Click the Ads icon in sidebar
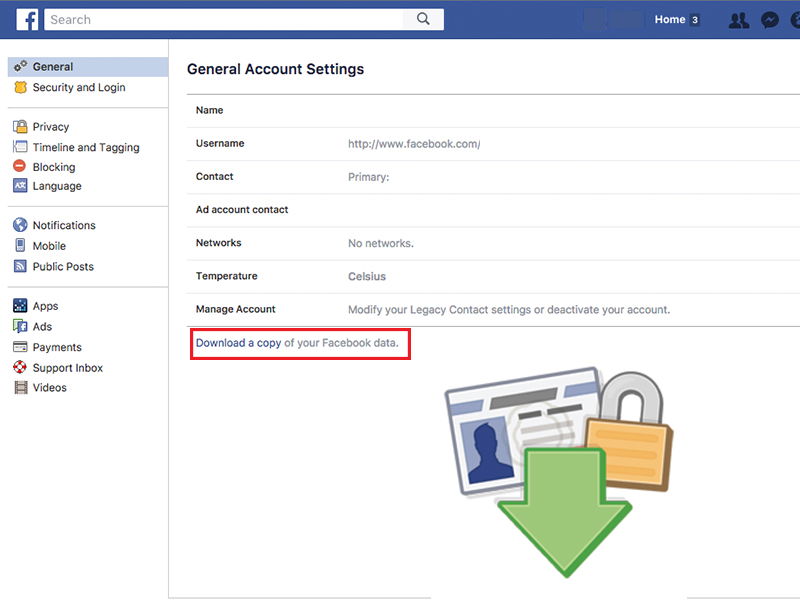The image size is (800, 600). click(20, 326)
